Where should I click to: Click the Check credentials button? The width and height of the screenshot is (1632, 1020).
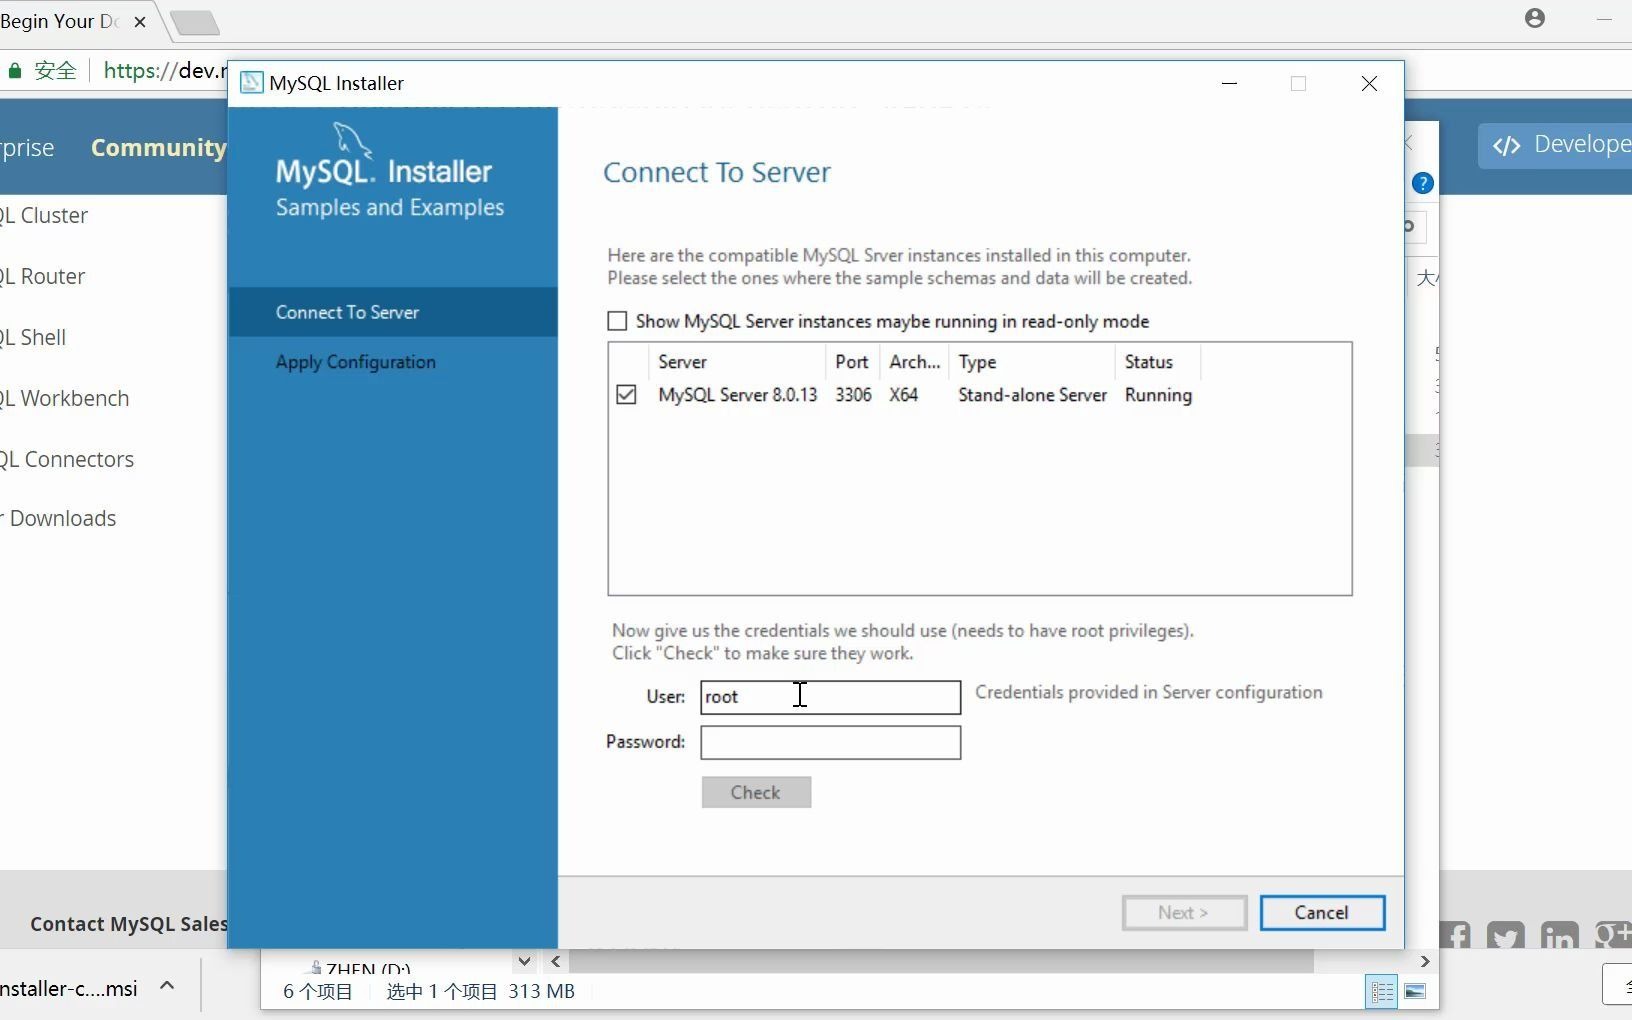(756, 792)
